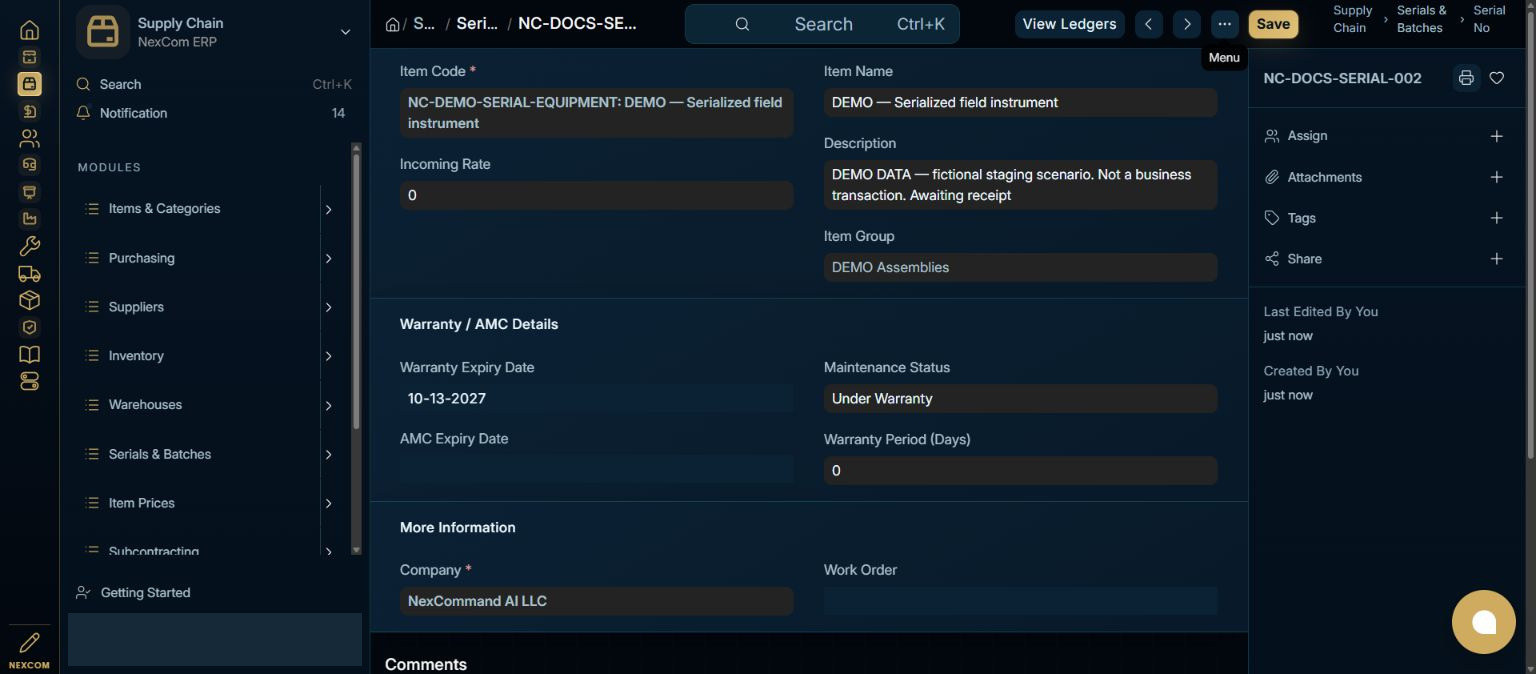The width and height of the screenshot is (1536, 674).
Task: Expand Inventory module chevron
Action: pyautogui.click(x=328, y=356)
